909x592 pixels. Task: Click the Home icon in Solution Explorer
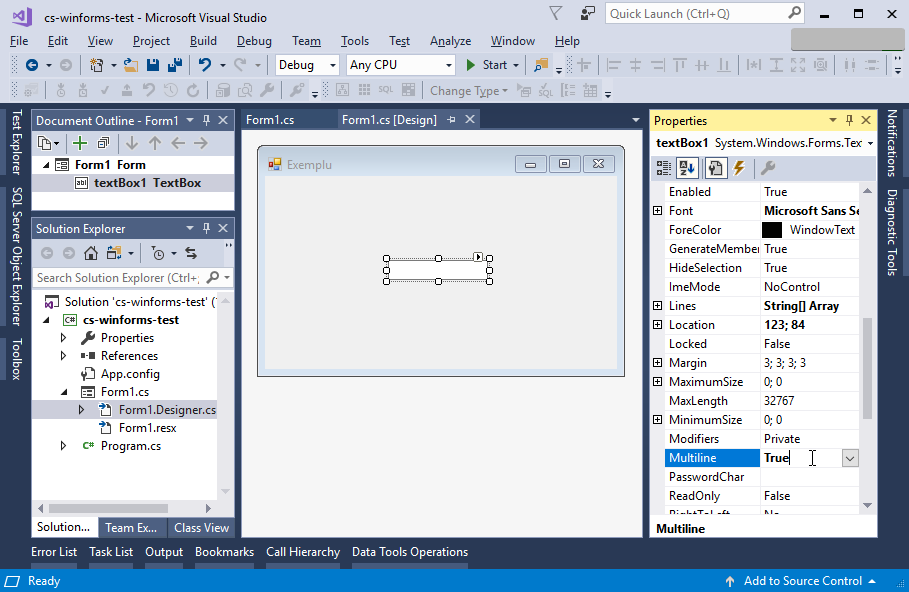click(x=90, y=253)
